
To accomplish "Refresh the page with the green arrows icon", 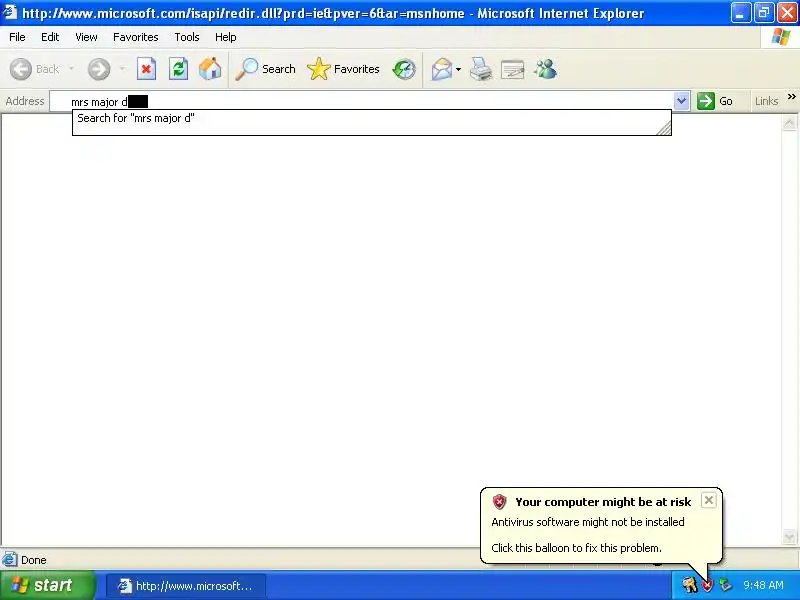I will (x=179, y=69).
